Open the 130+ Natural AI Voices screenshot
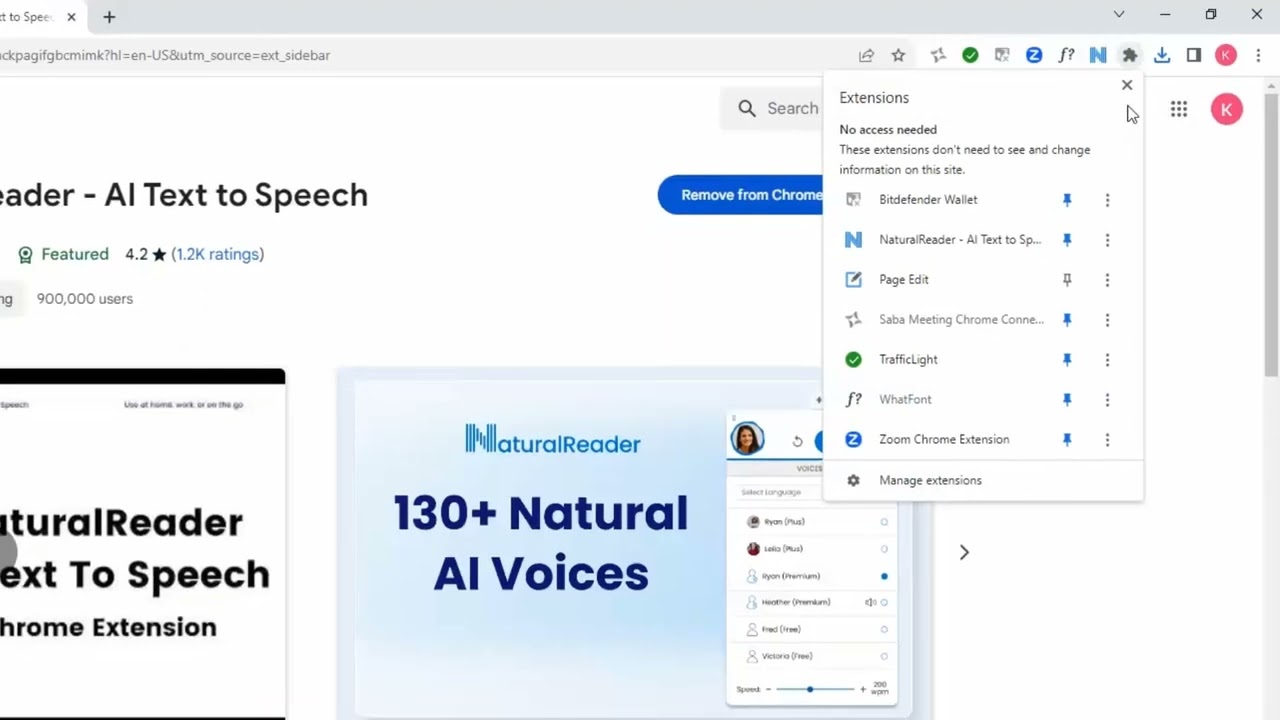The width and height of the screenshot is (1280, 720). (634, 543)
